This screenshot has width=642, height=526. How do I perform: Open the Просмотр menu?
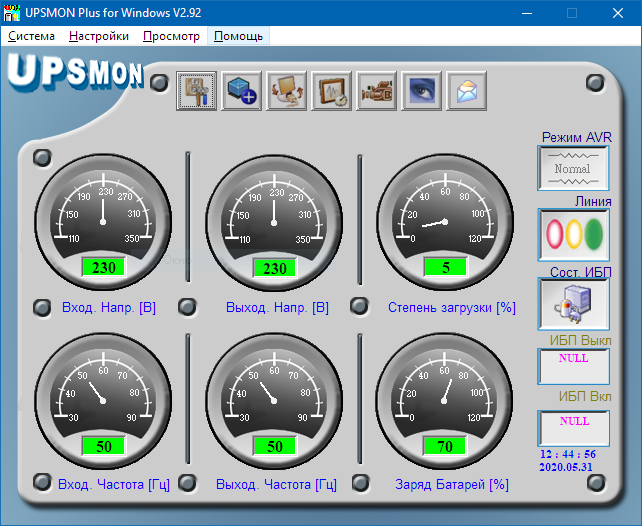pos(171,36)
